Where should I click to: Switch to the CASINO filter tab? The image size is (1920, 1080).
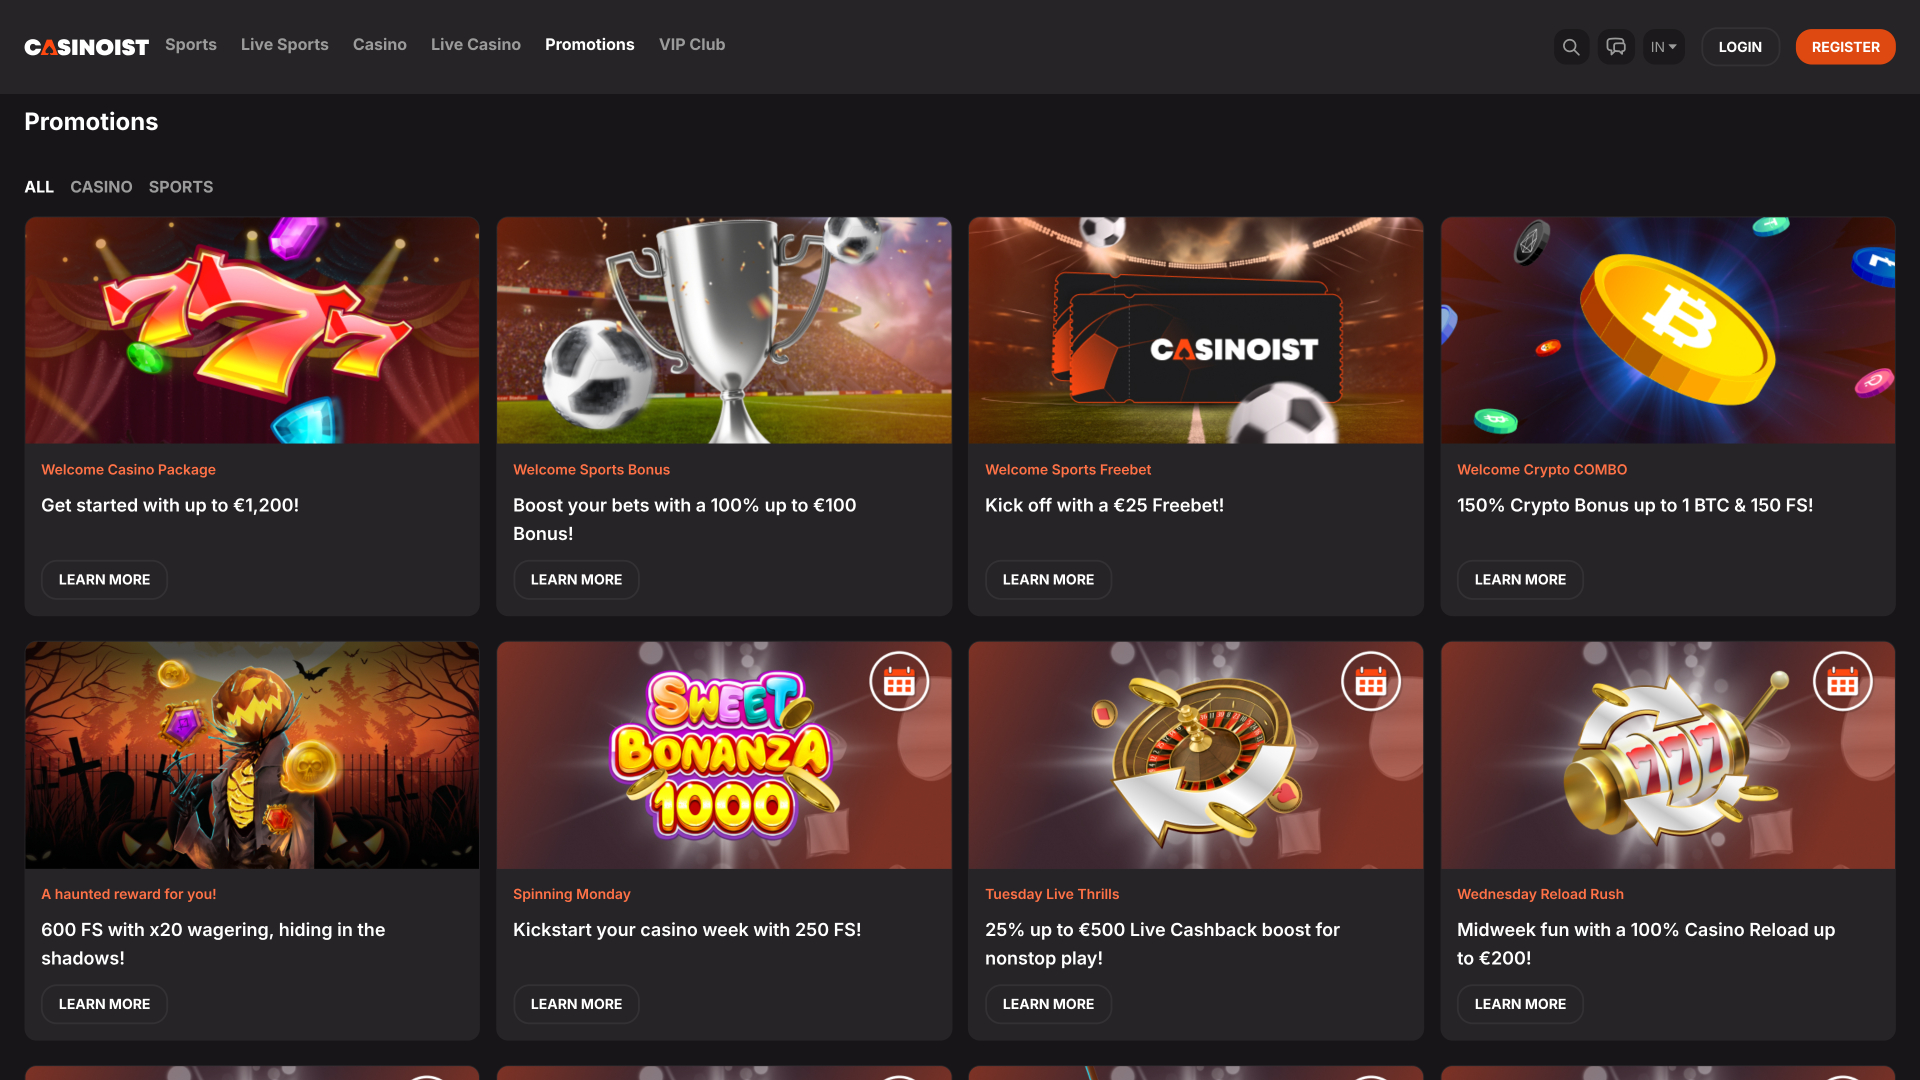tap(101, 187)
